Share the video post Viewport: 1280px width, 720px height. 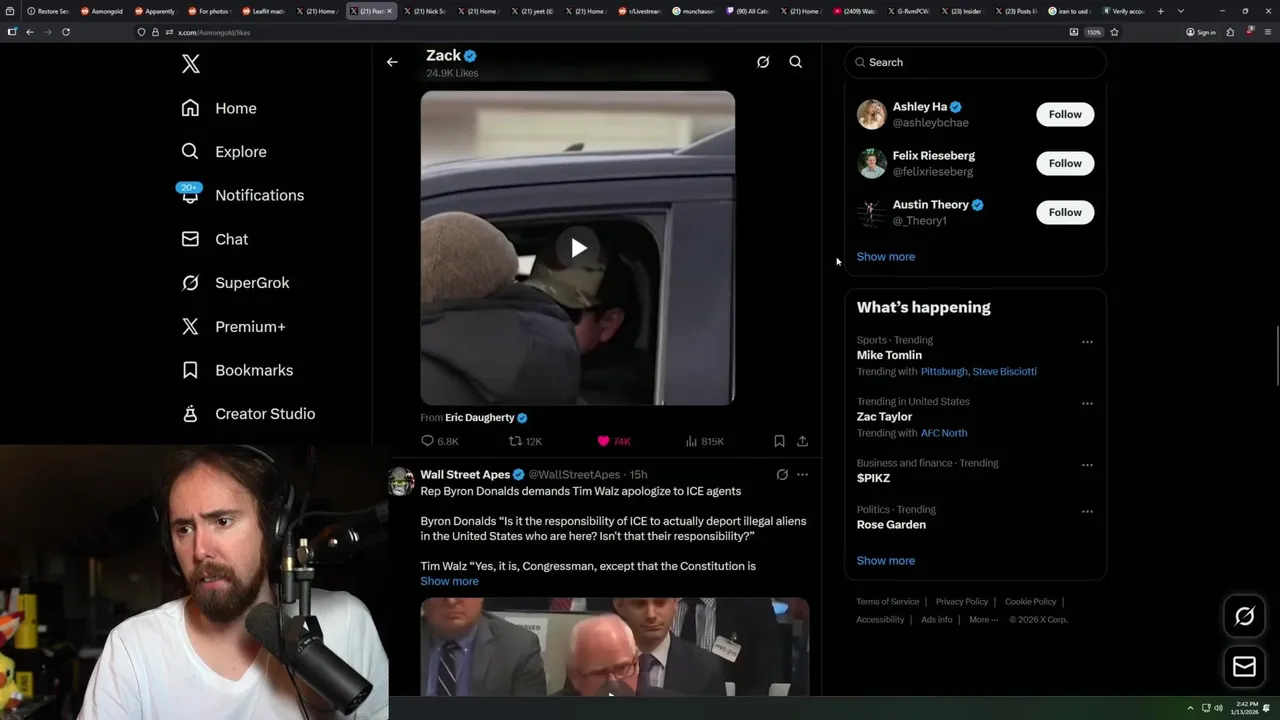(x=802, y=441)
